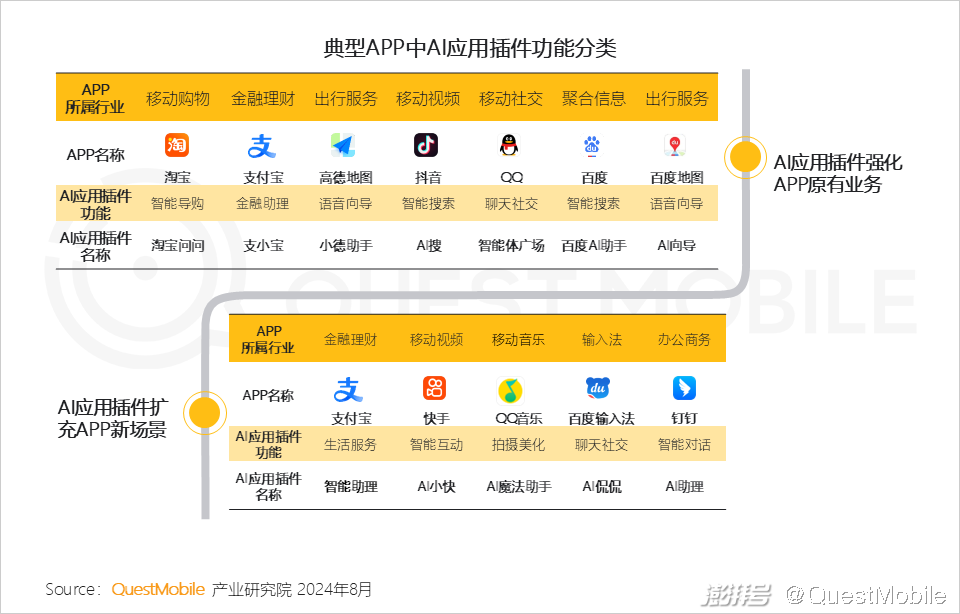
Task: Select the DingTalk (钉钉) app icon
Action: (x=684, y=388)
